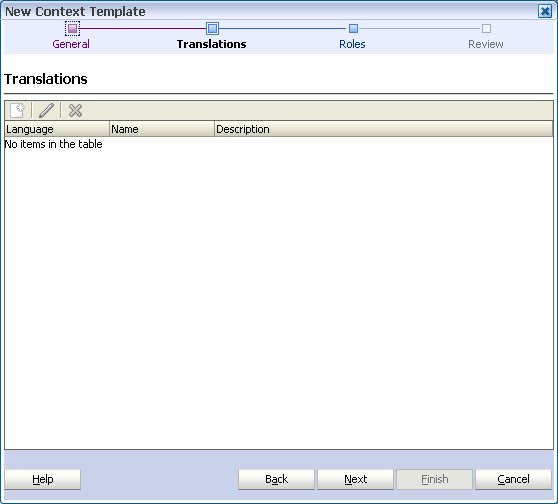This screenshot has width=558, height=504.
Task: Go to the Review step label
Action: click(x=486, y=44)
